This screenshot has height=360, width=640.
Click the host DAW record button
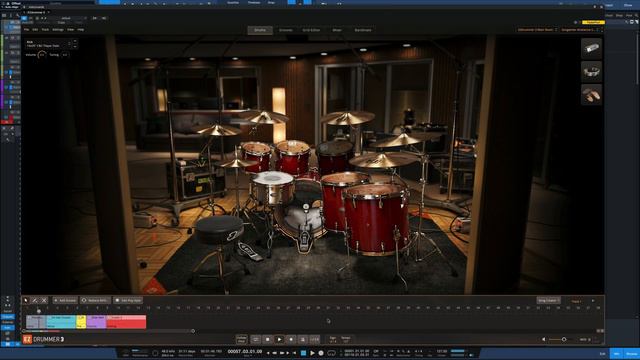(x=321, y=353)
